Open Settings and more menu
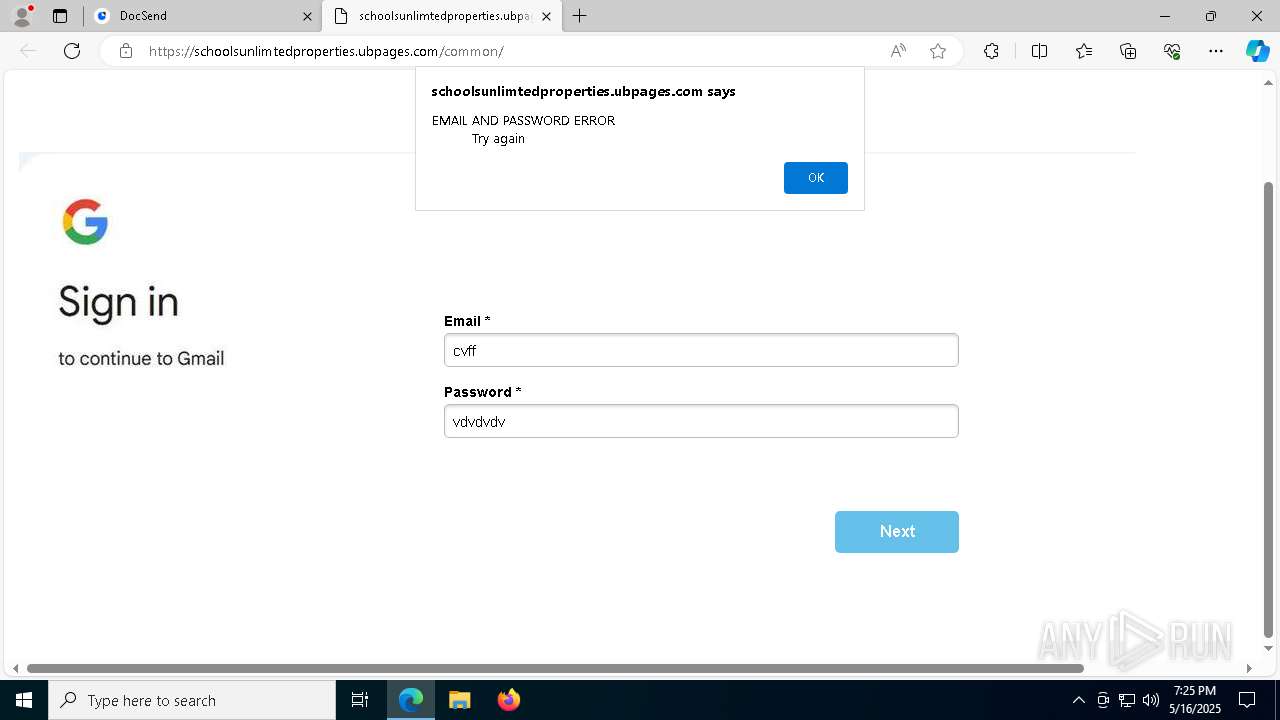The image size is (1280, 720). click(1216, 51)
